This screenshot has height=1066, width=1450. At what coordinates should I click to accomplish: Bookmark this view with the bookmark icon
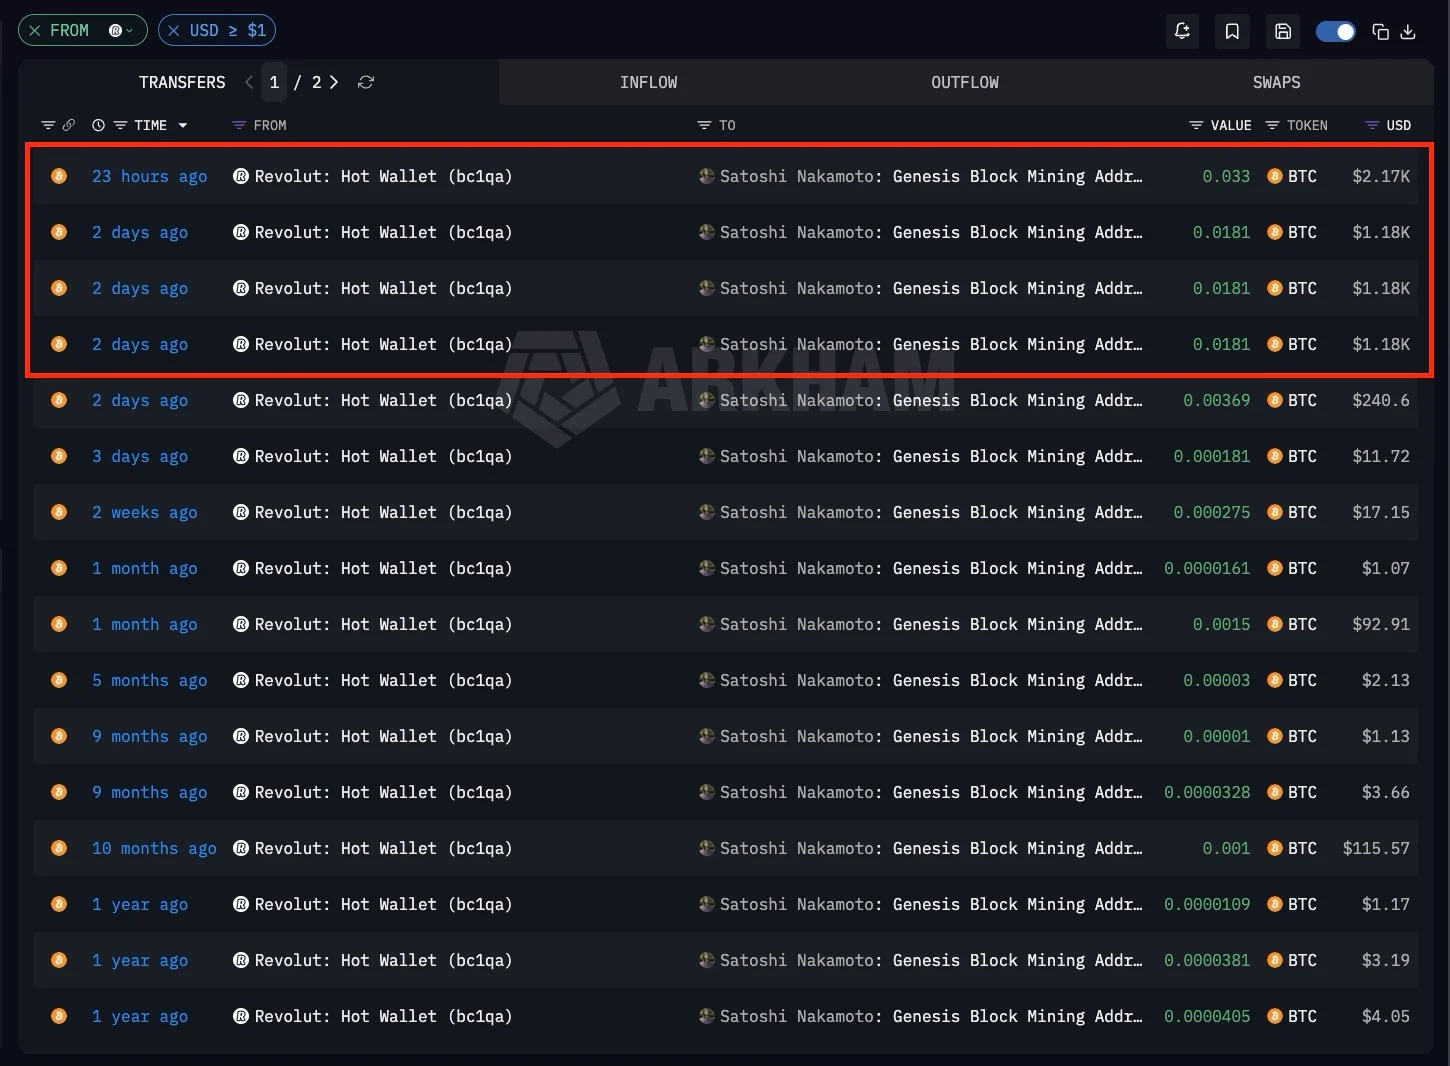point(1232,31)
